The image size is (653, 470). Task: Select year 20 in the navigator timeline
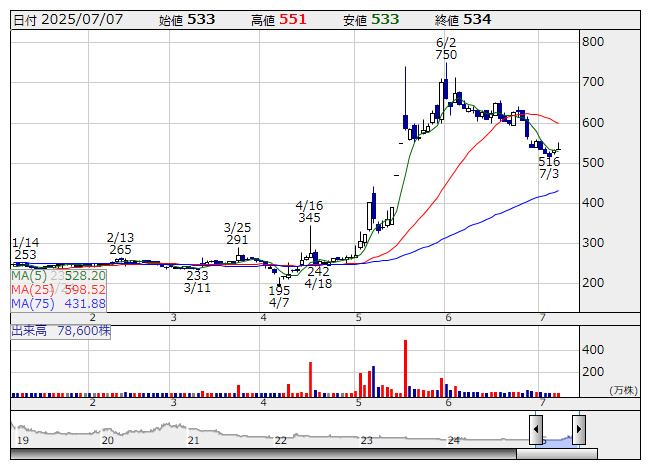click(x=108, y=440)
